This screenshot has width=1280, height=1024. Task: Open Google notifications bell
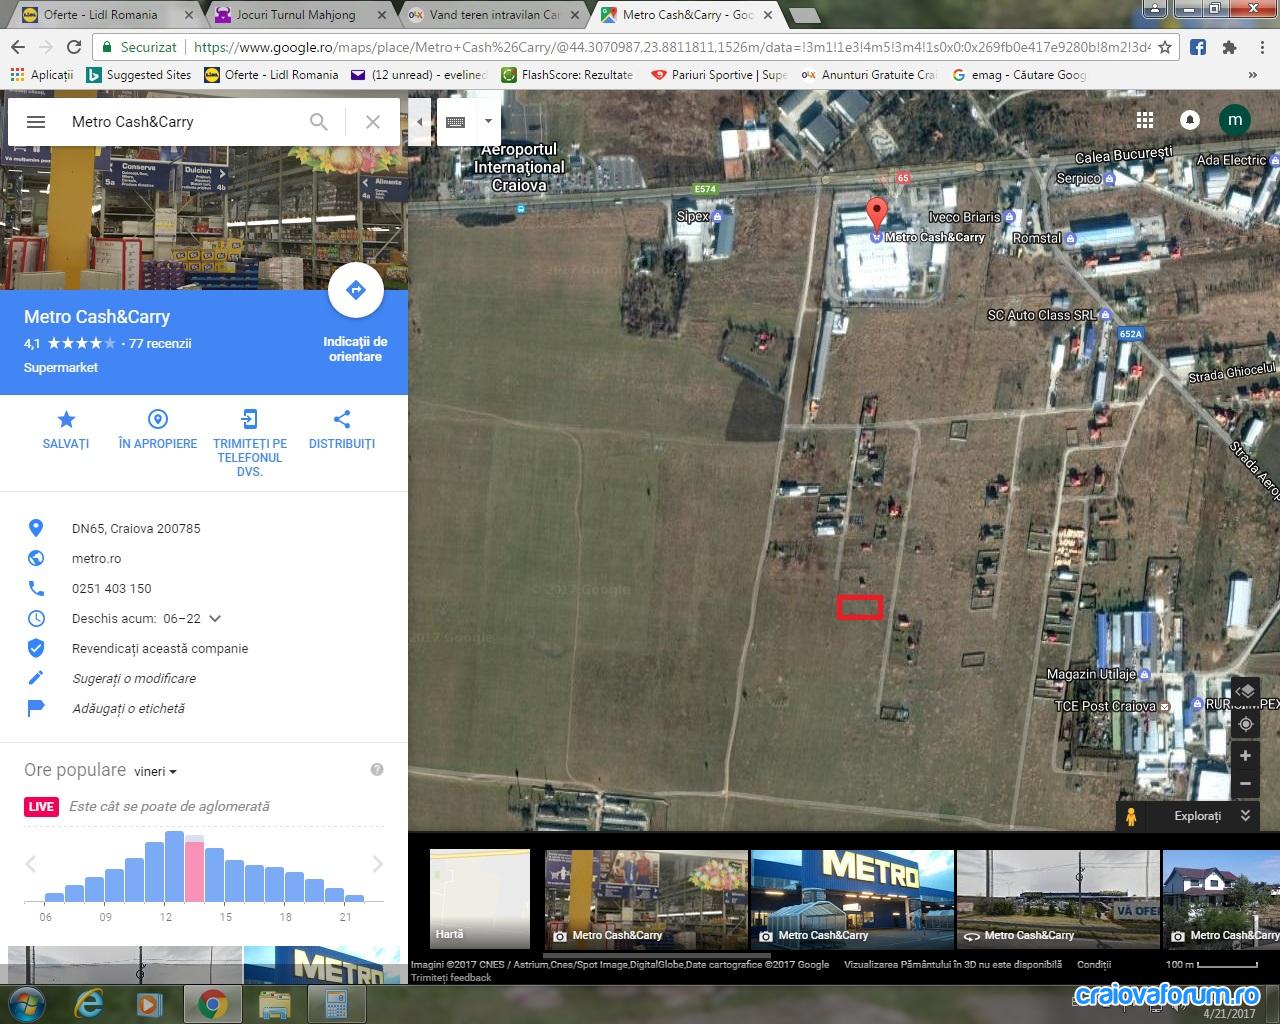point(1190,120)
